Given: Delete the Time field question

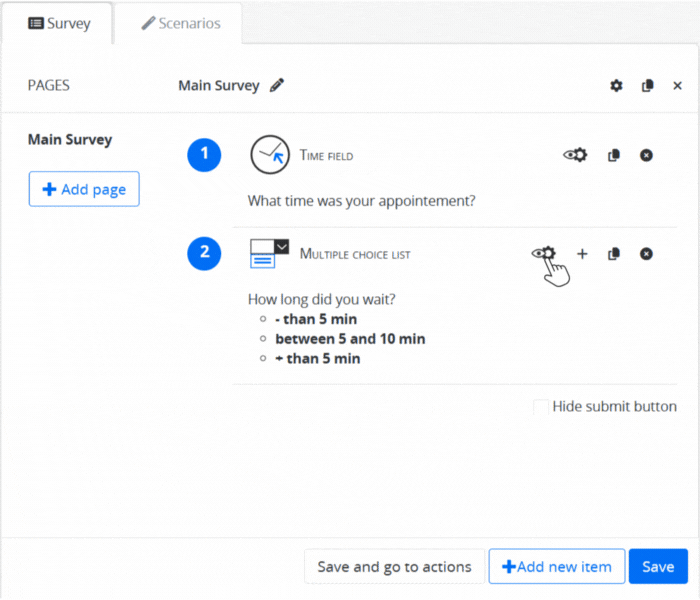Looking at the screenshot, I should [x=646, y=155].
